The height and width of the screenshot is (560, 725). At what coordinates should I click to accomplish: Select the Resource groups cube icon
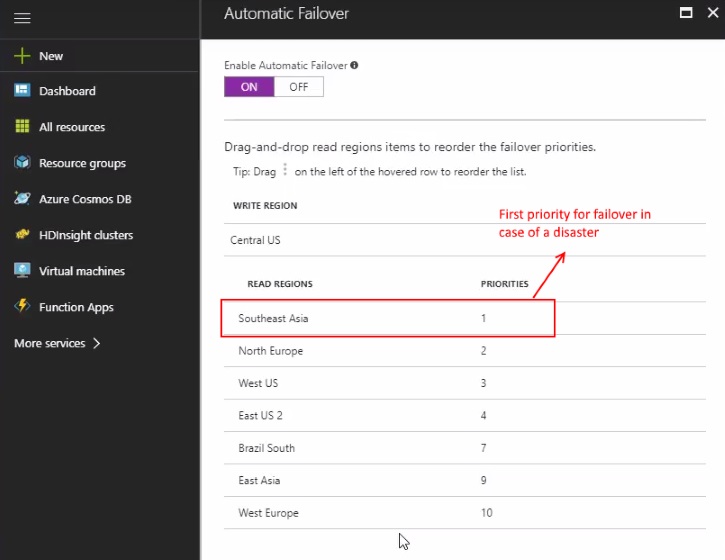(x=22, y=163)
